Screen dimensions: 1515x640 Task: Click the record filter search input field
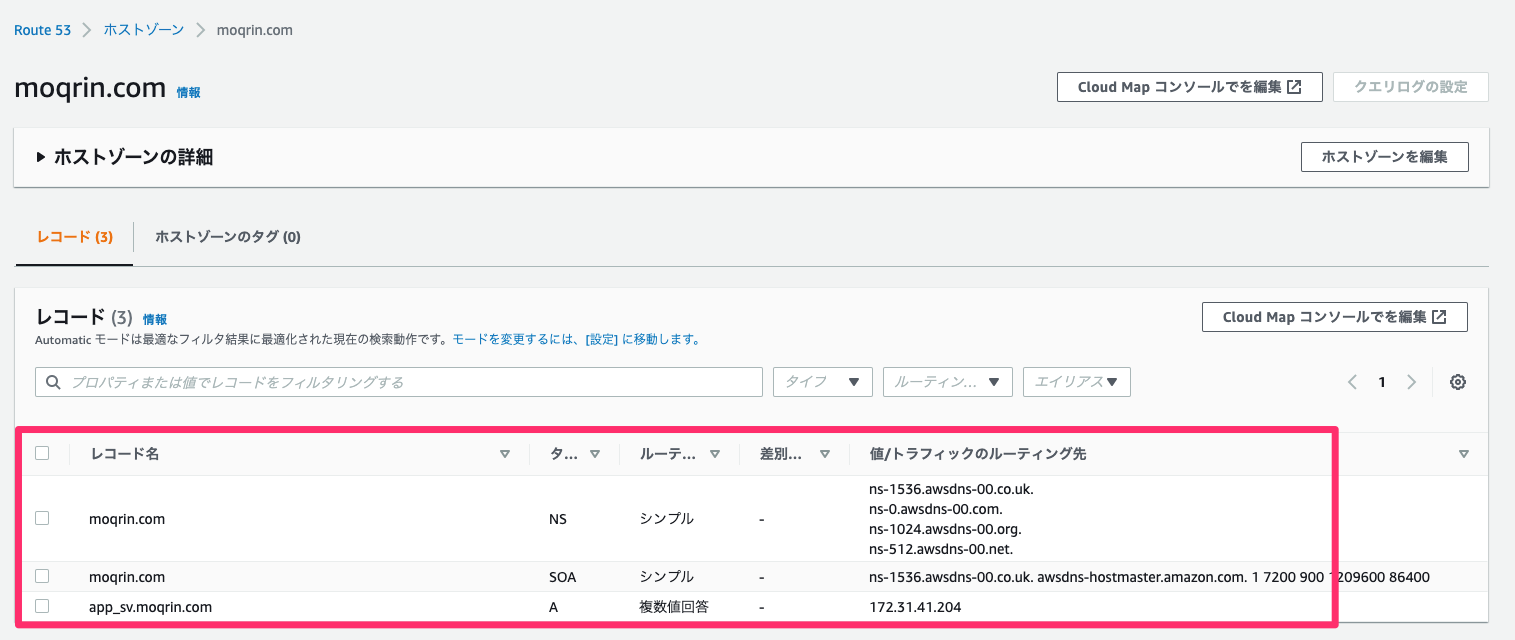coord(400,382)
